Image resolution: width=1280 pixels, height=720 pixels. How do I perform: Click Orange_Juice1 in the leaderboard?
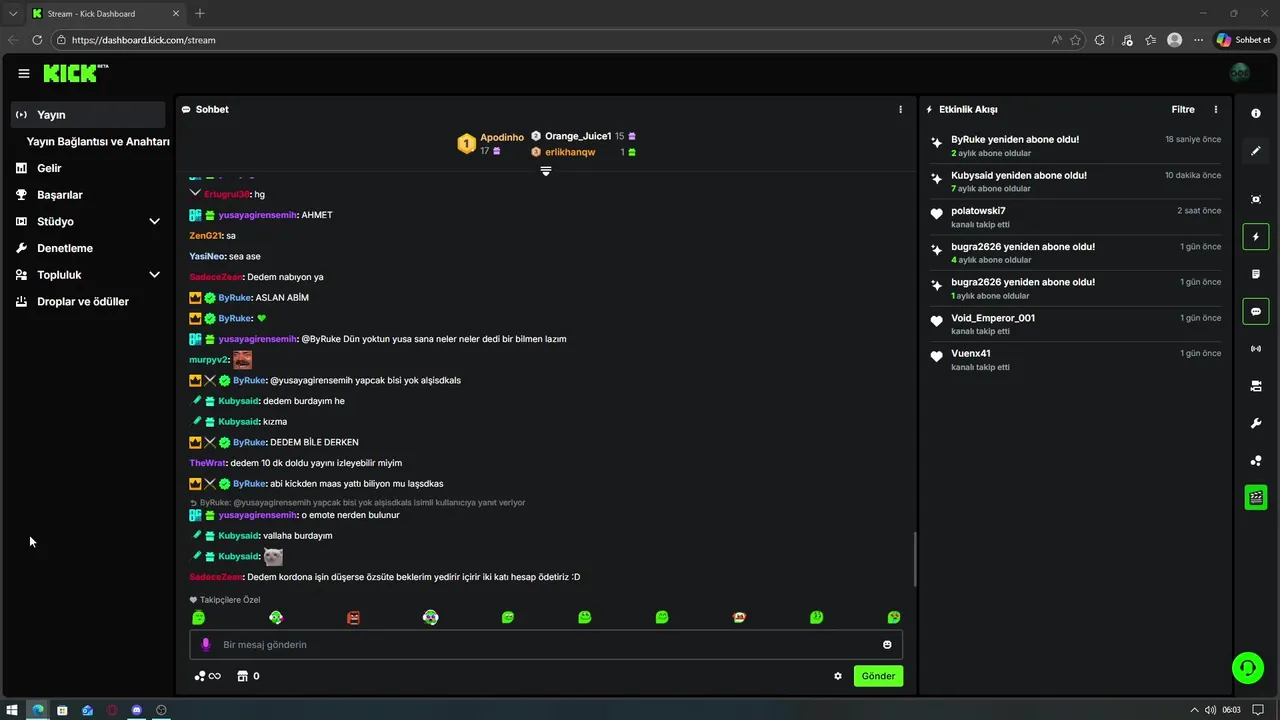578,136
